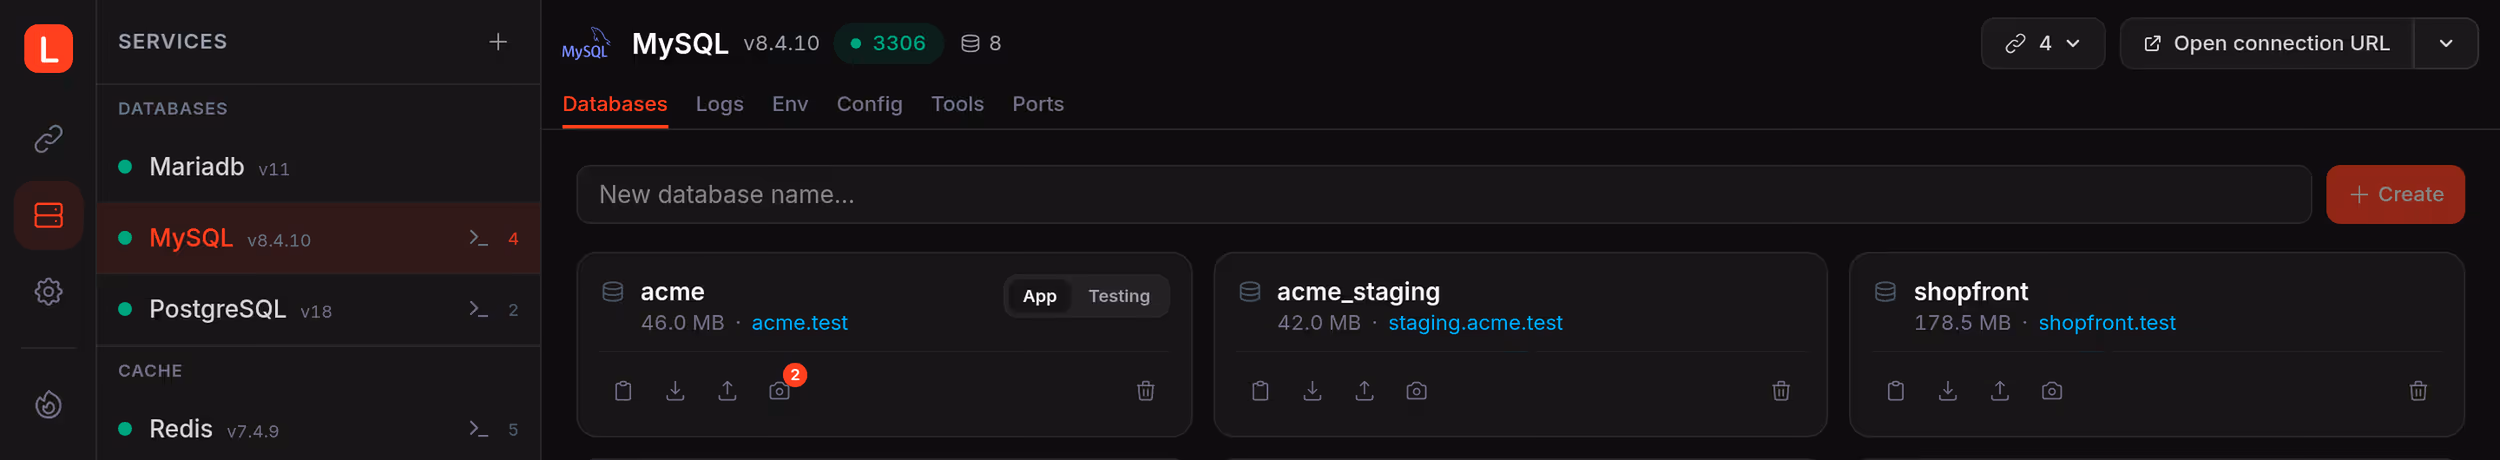Click the flame icon in left rail
This screenshot has height=460, width=2500.
(x=48, y=404)
